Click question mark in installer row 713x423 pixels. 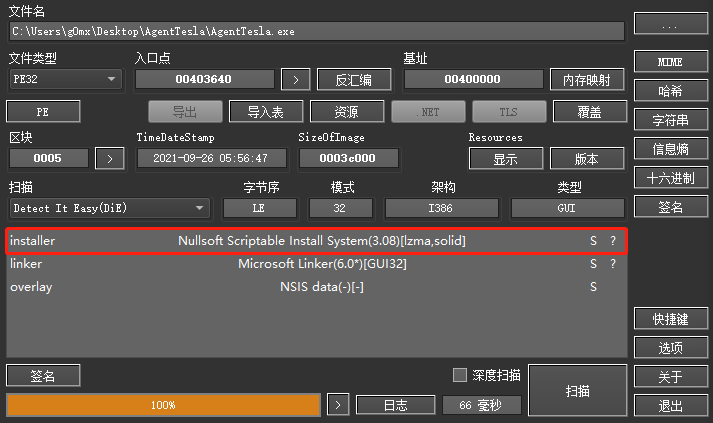point(613,241)
